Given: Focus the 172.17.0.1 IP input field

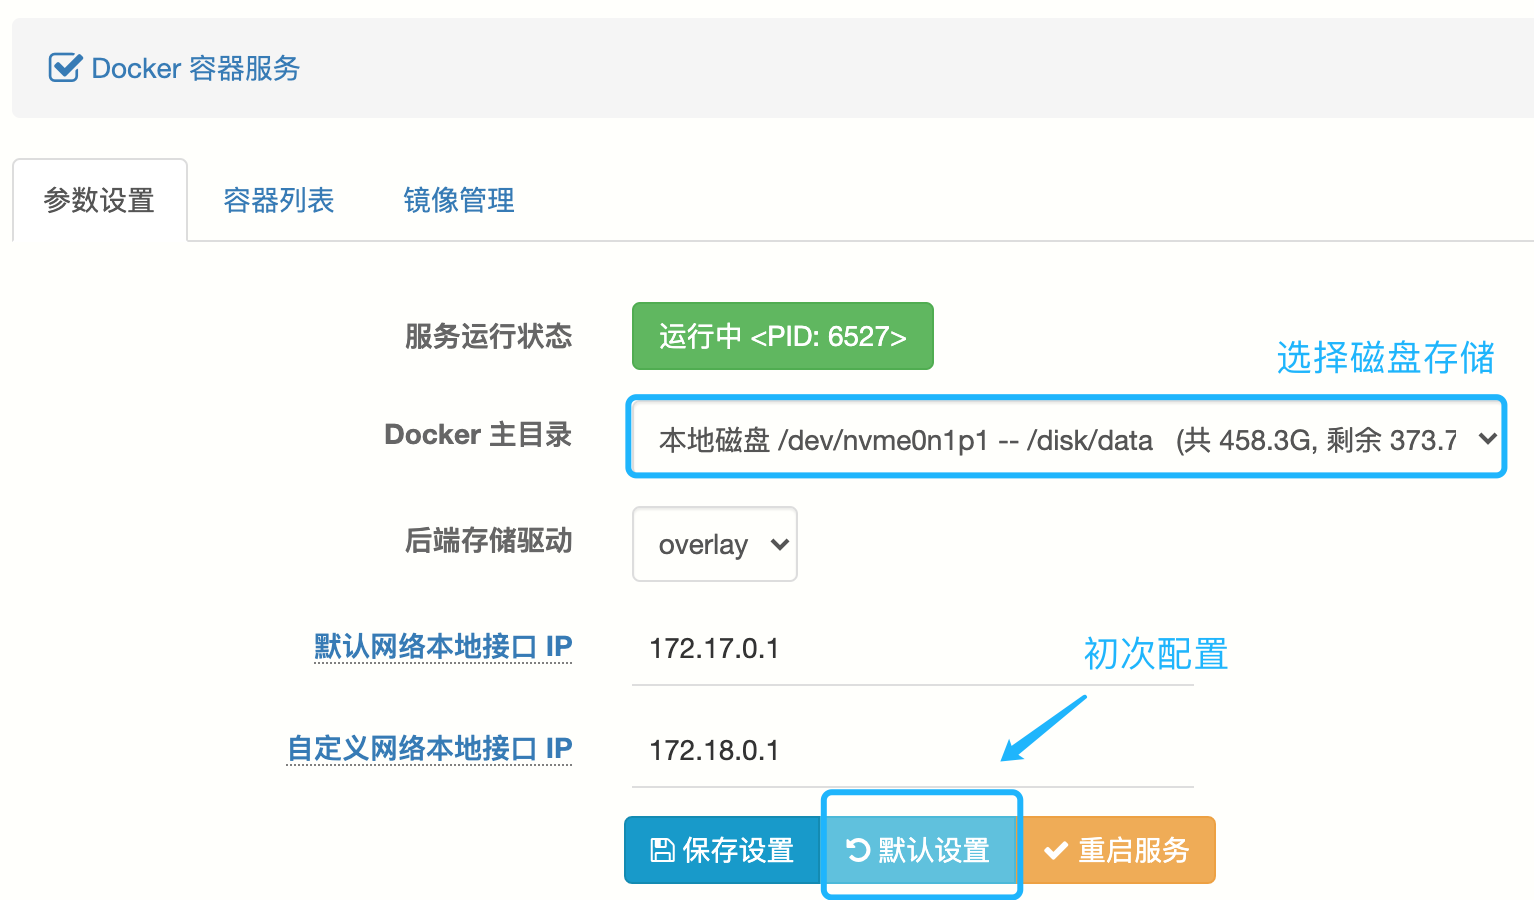Looking at the screenshot, I should (x=912, y=649).
